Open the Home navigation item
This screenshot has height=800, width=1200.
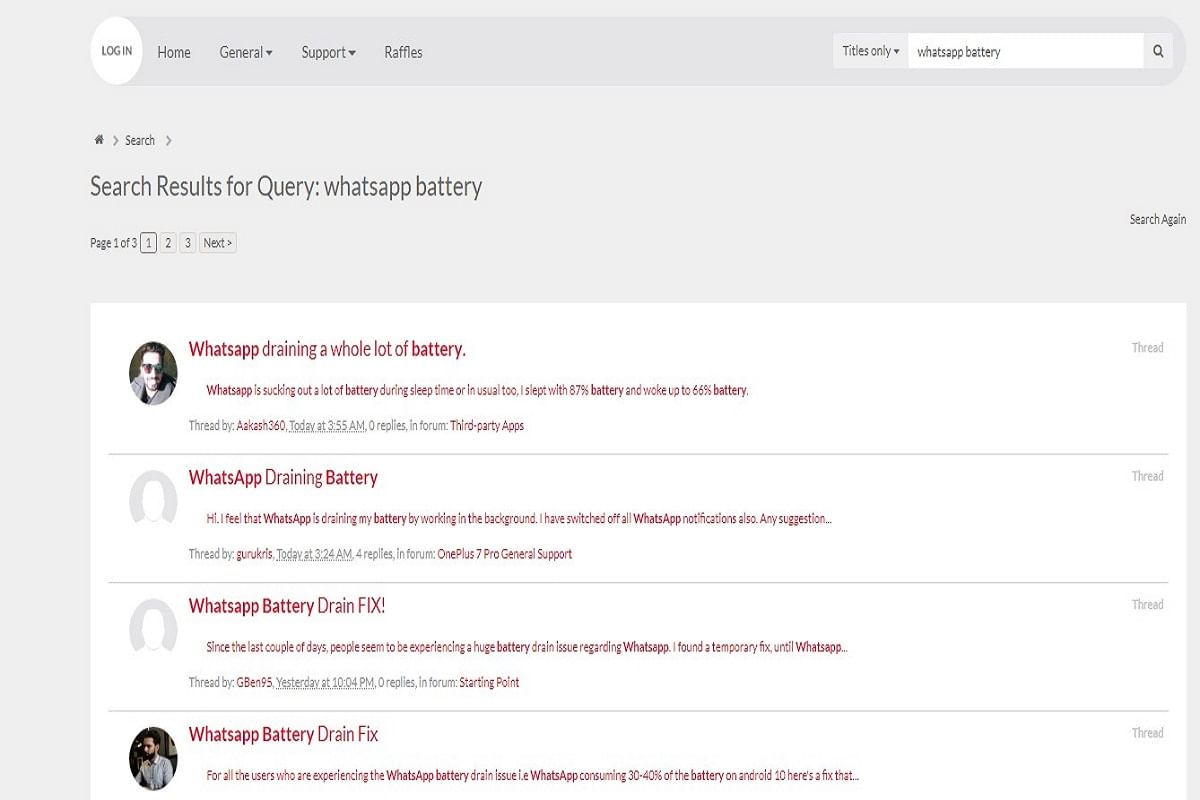point(174,52)
